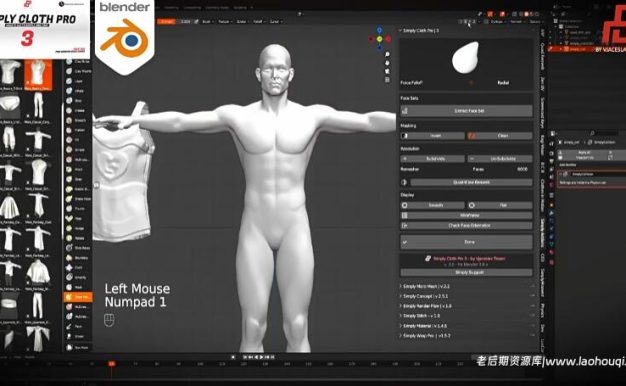Click the viewport zoom magnifier gizmo
The width and height of the screenshot is (626, 386).
387,54
